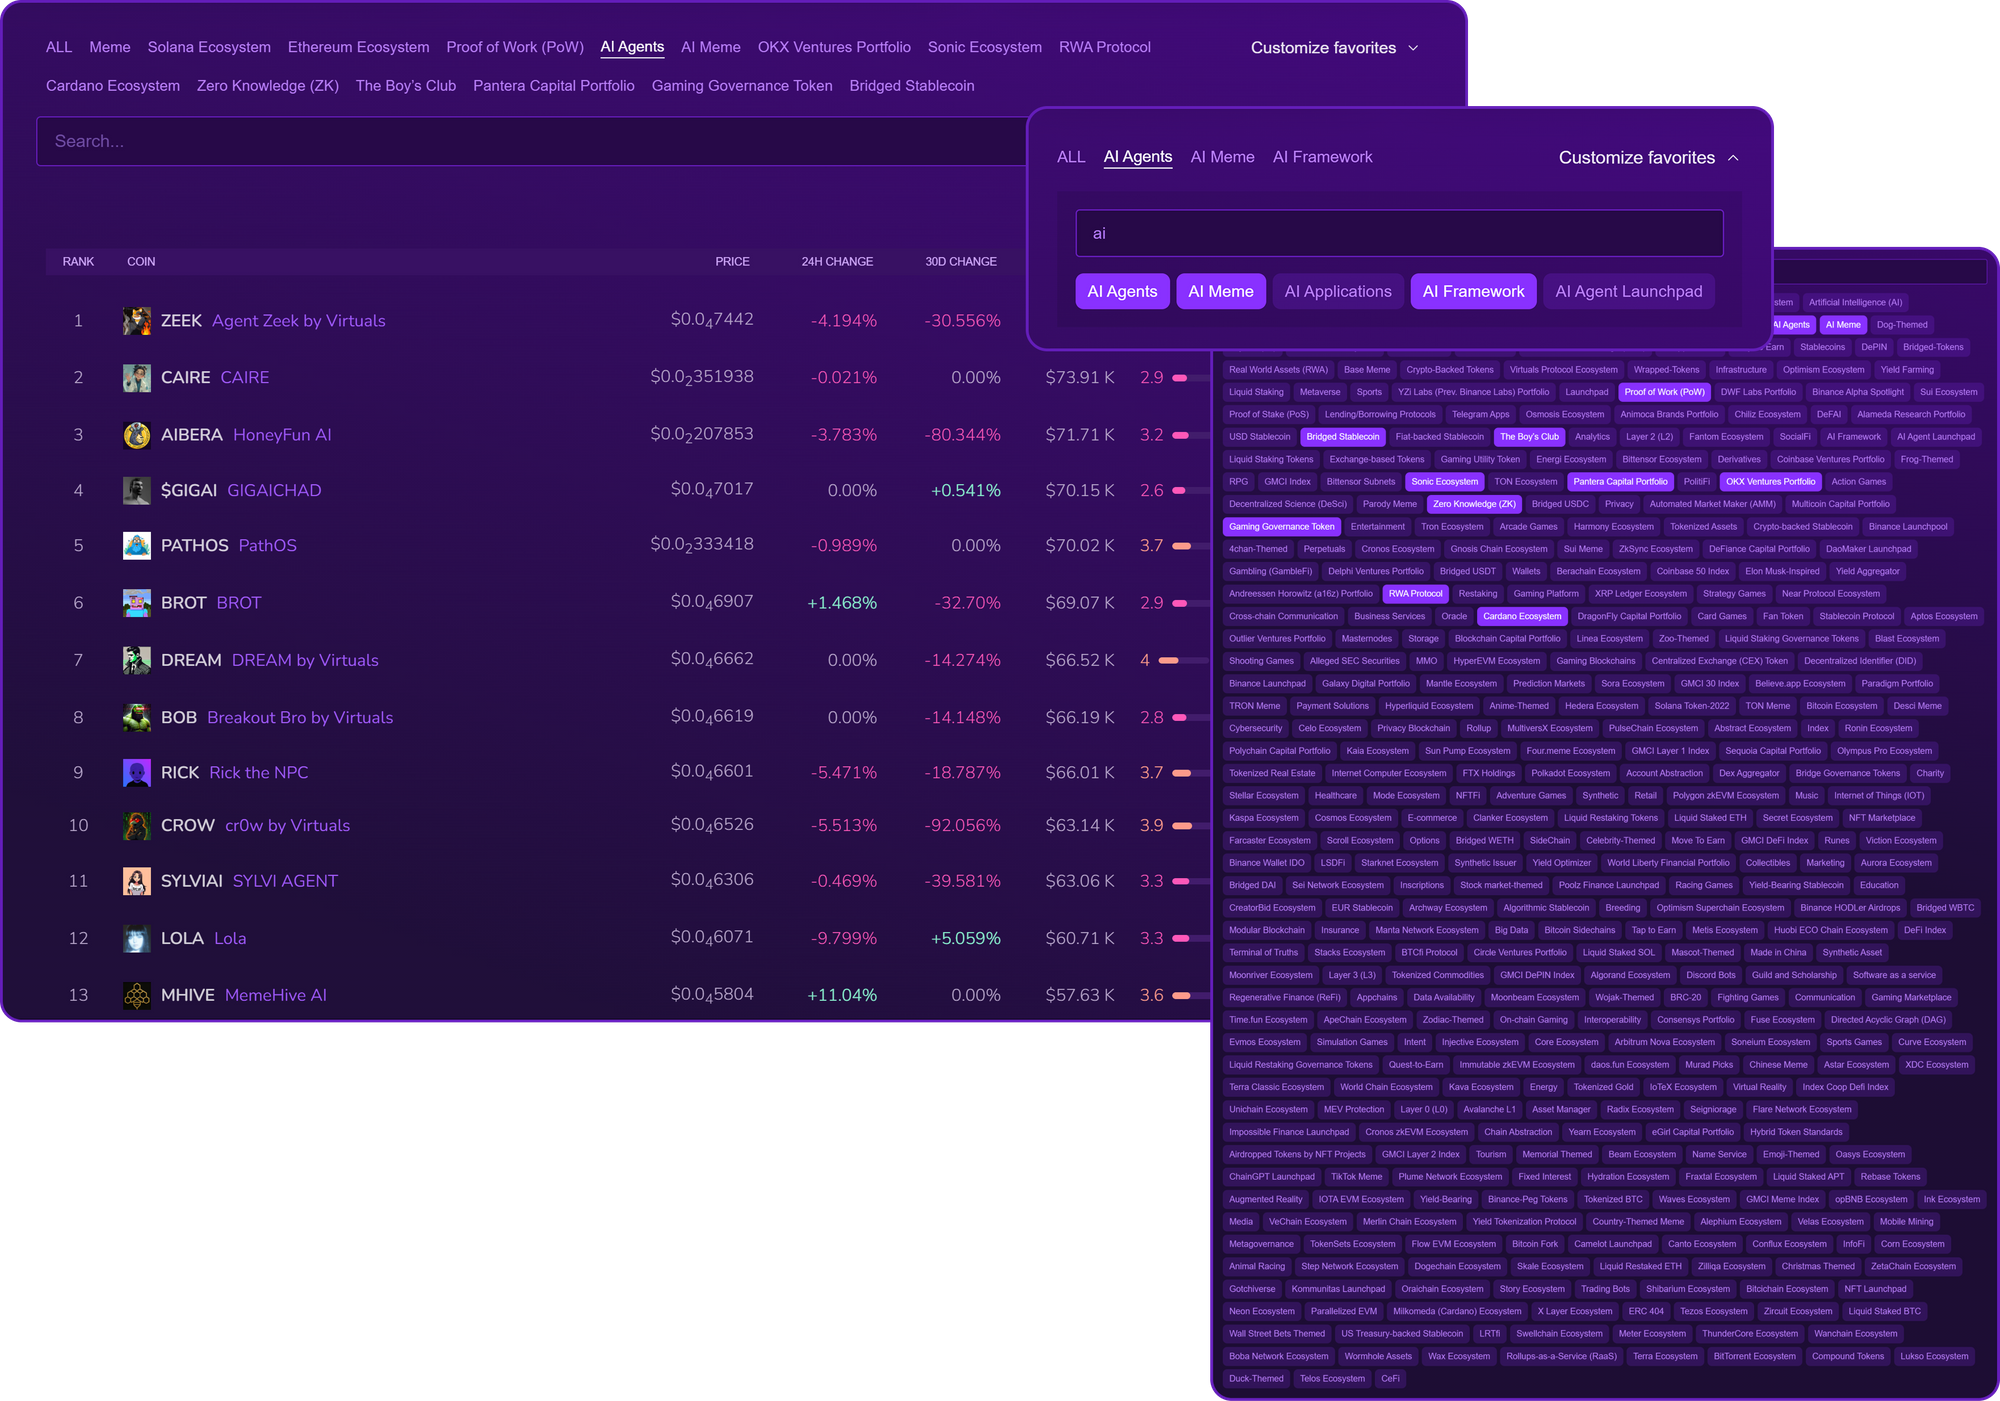
Task: Click the score bar in the DREAM row
Action: click(1184, 660)
